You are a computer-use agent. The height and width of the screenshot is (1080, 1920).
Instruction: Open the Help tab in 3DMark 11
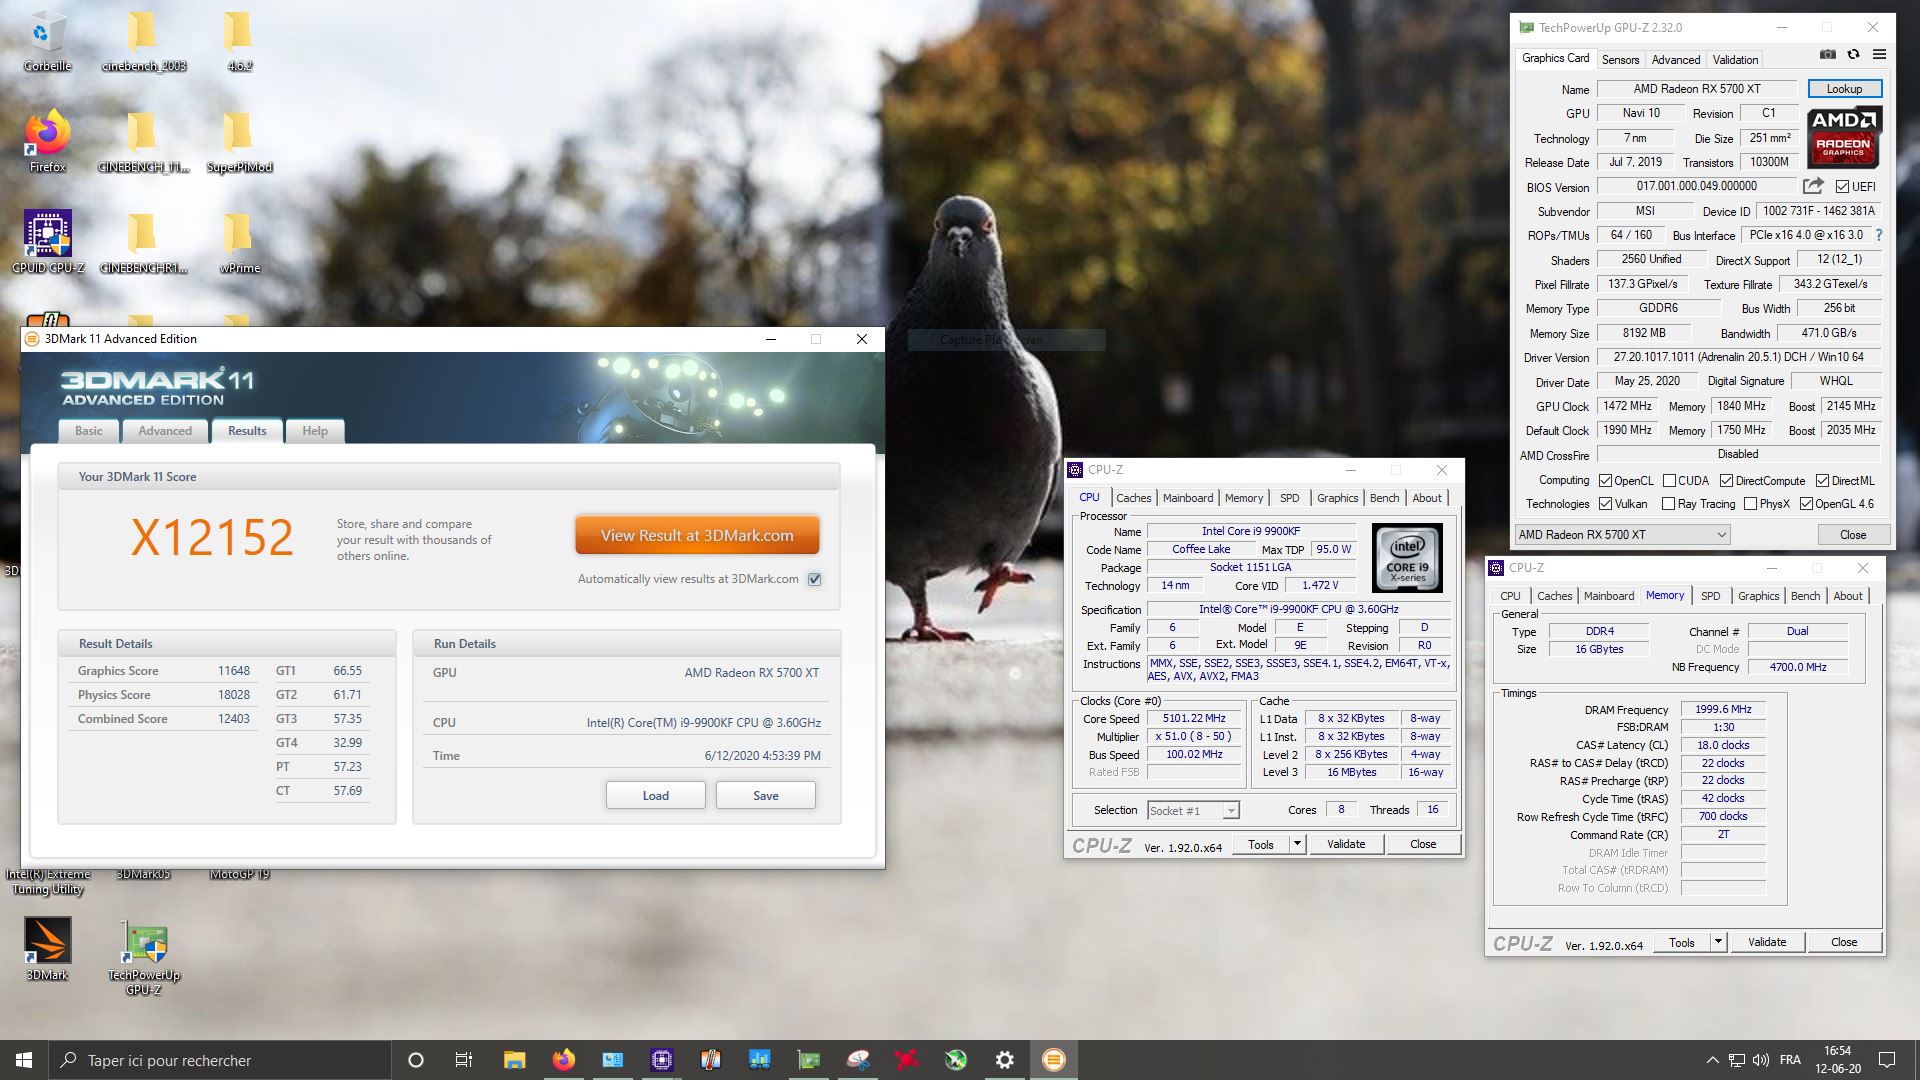coord(315,431)
